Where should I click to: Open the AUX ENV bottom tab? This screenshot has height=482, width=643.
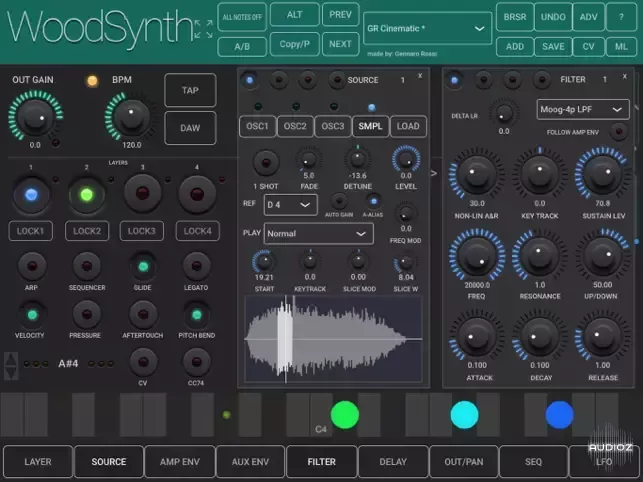[x=250, y=462]
